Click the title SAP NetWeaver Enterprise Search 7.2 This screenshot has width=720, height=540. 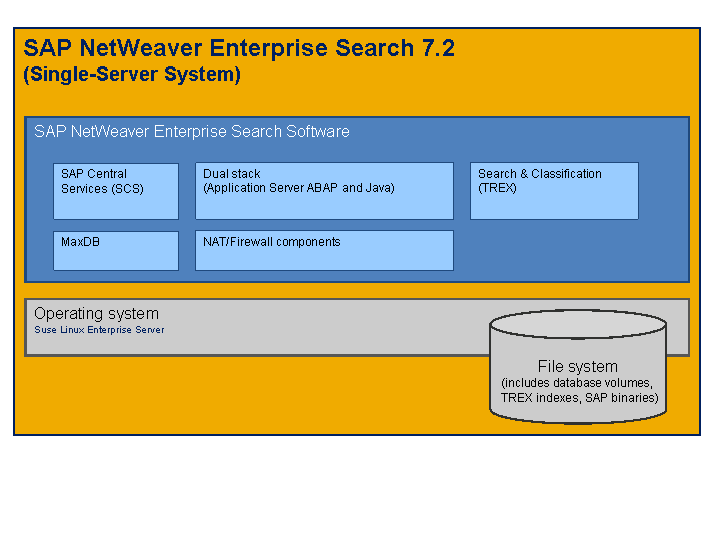coord(239,48)
